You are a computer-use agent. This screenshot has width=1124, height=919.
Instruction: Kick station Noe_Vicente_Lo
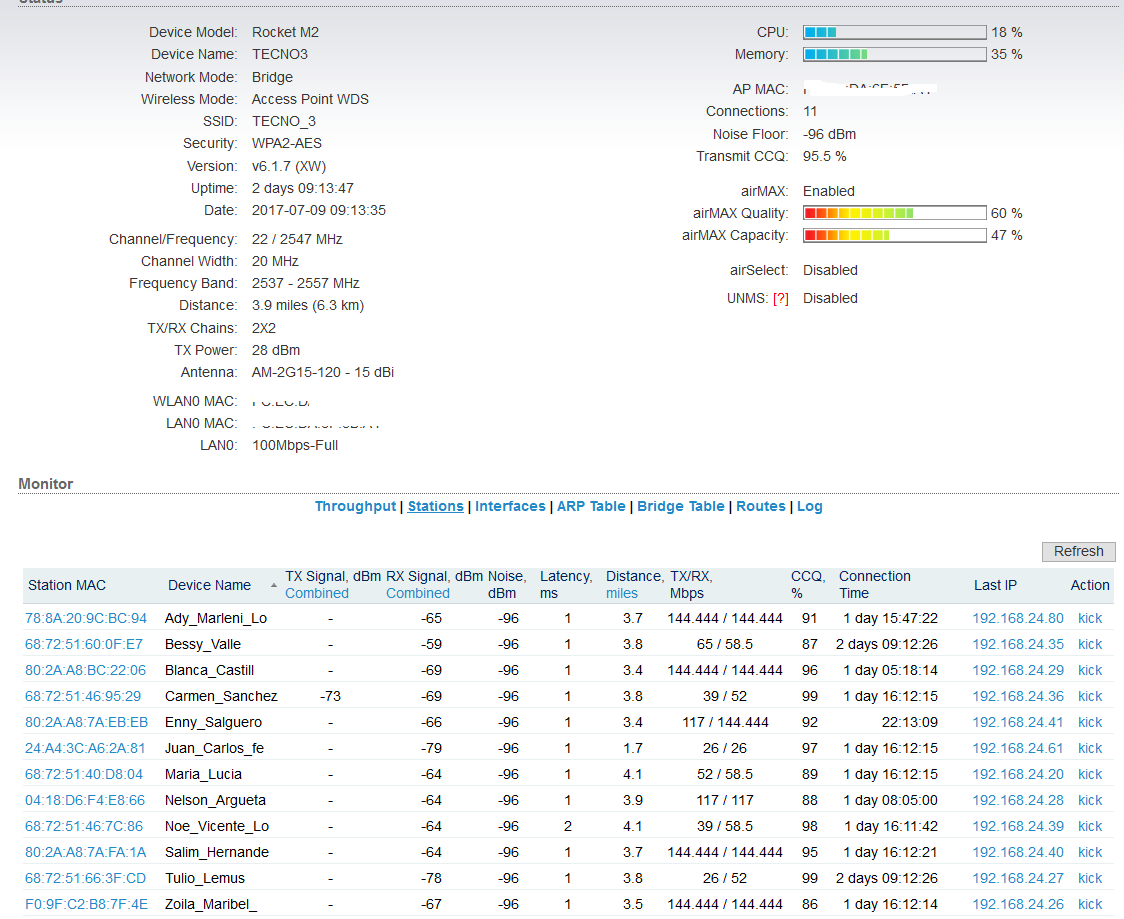pyautogui.click(x=1090, y=826)
